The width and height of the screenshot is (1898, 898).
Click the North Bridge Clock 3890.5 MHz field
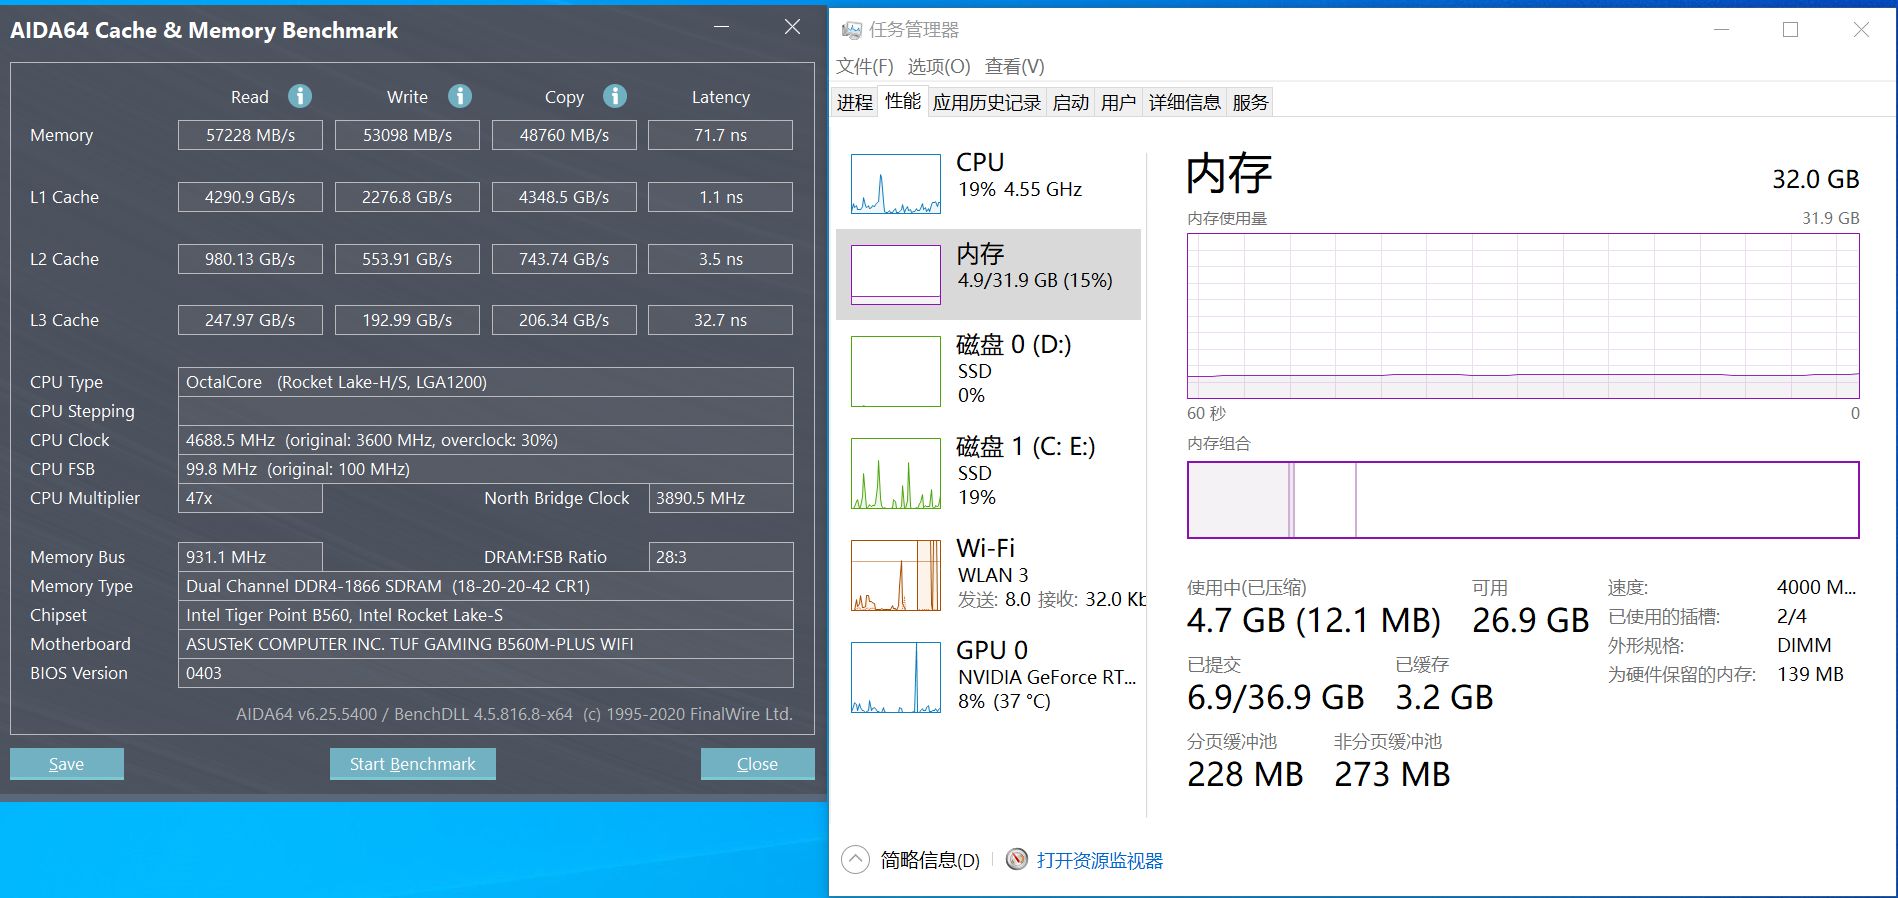point(721,498)
